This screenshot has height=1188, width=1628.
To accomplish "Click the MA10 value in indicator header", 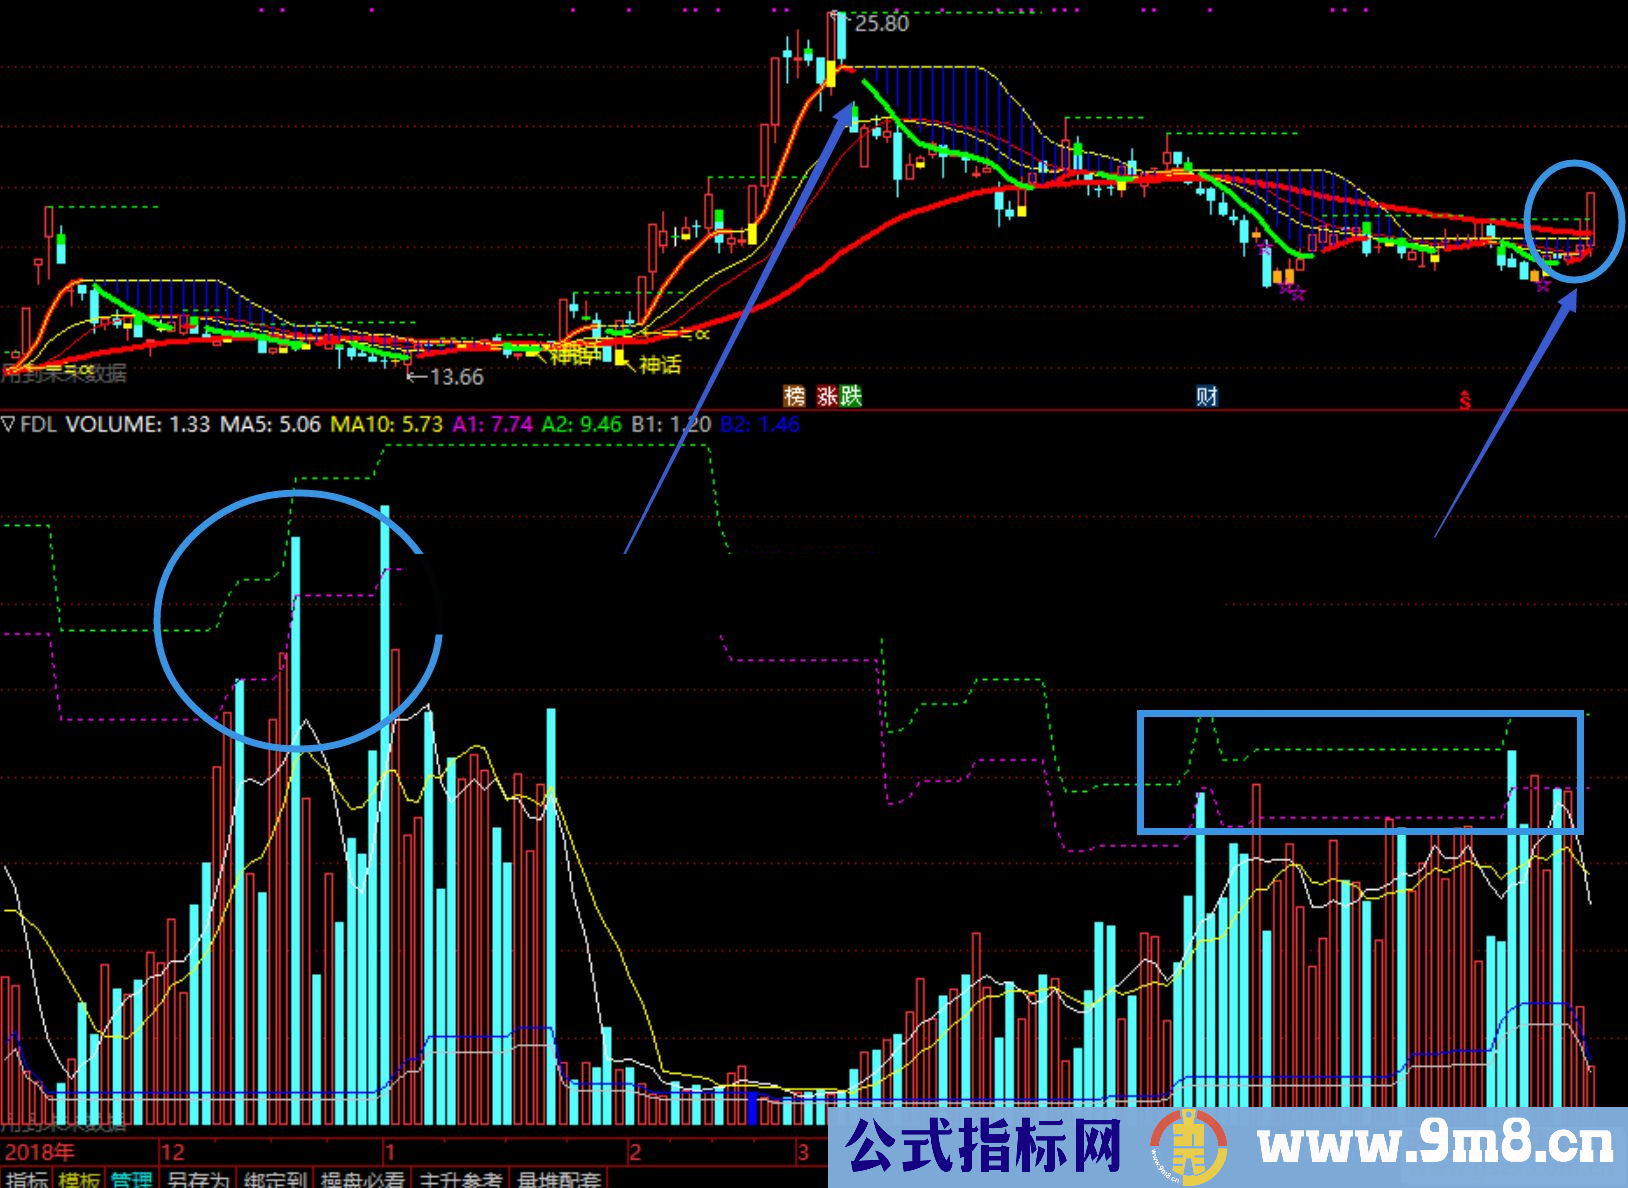I will coord(386,424).
